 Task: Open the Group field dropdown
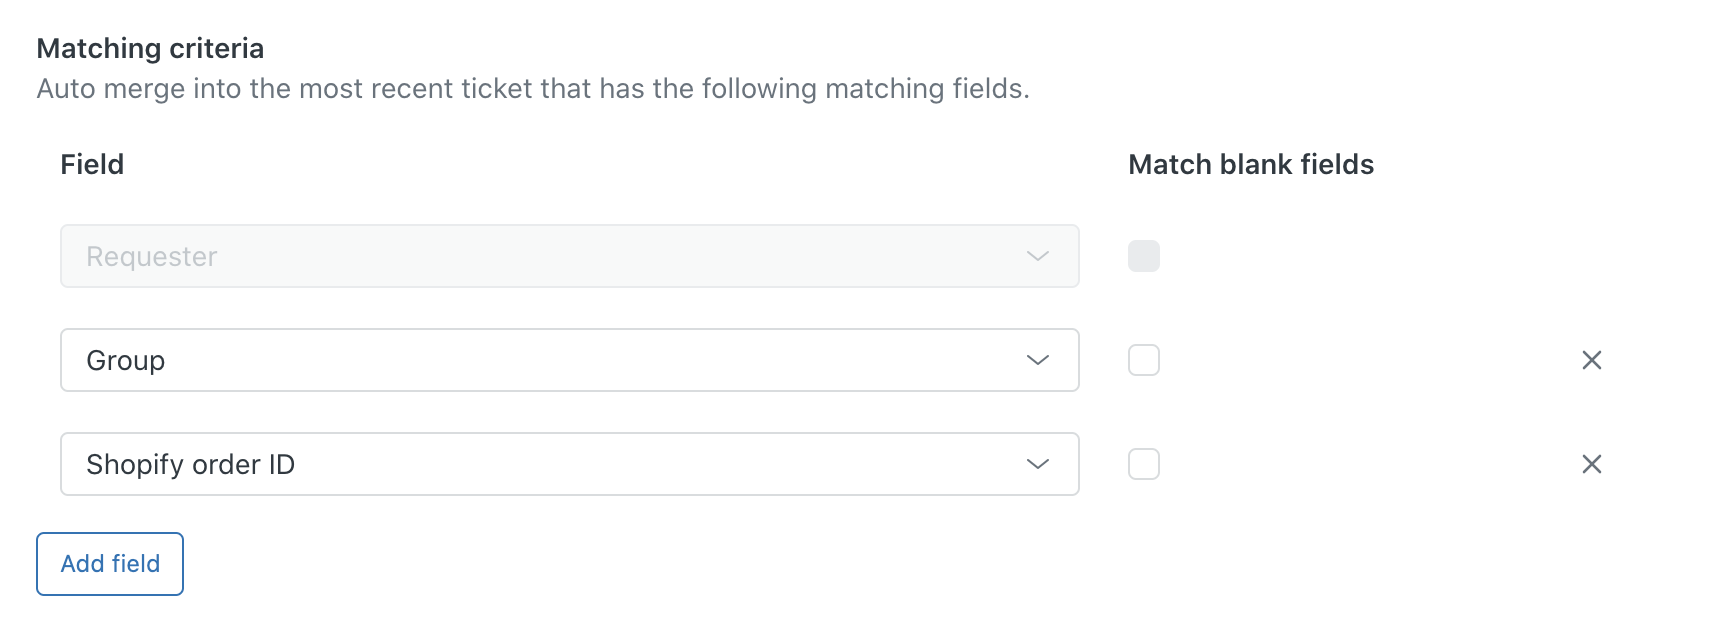click(x=570, y=360)
